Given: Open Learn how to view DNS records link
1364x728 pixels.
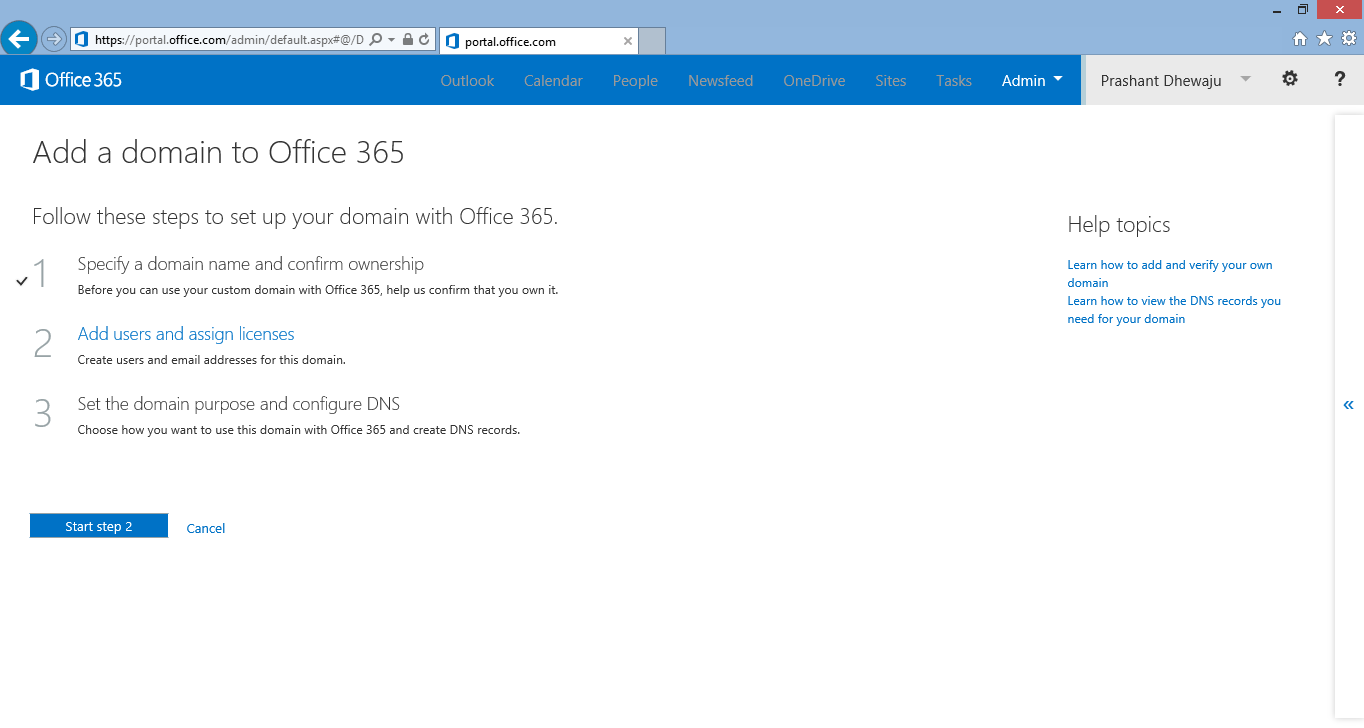Looking at the screenshot, I should pyautogui.click(x=1174, y=310).
